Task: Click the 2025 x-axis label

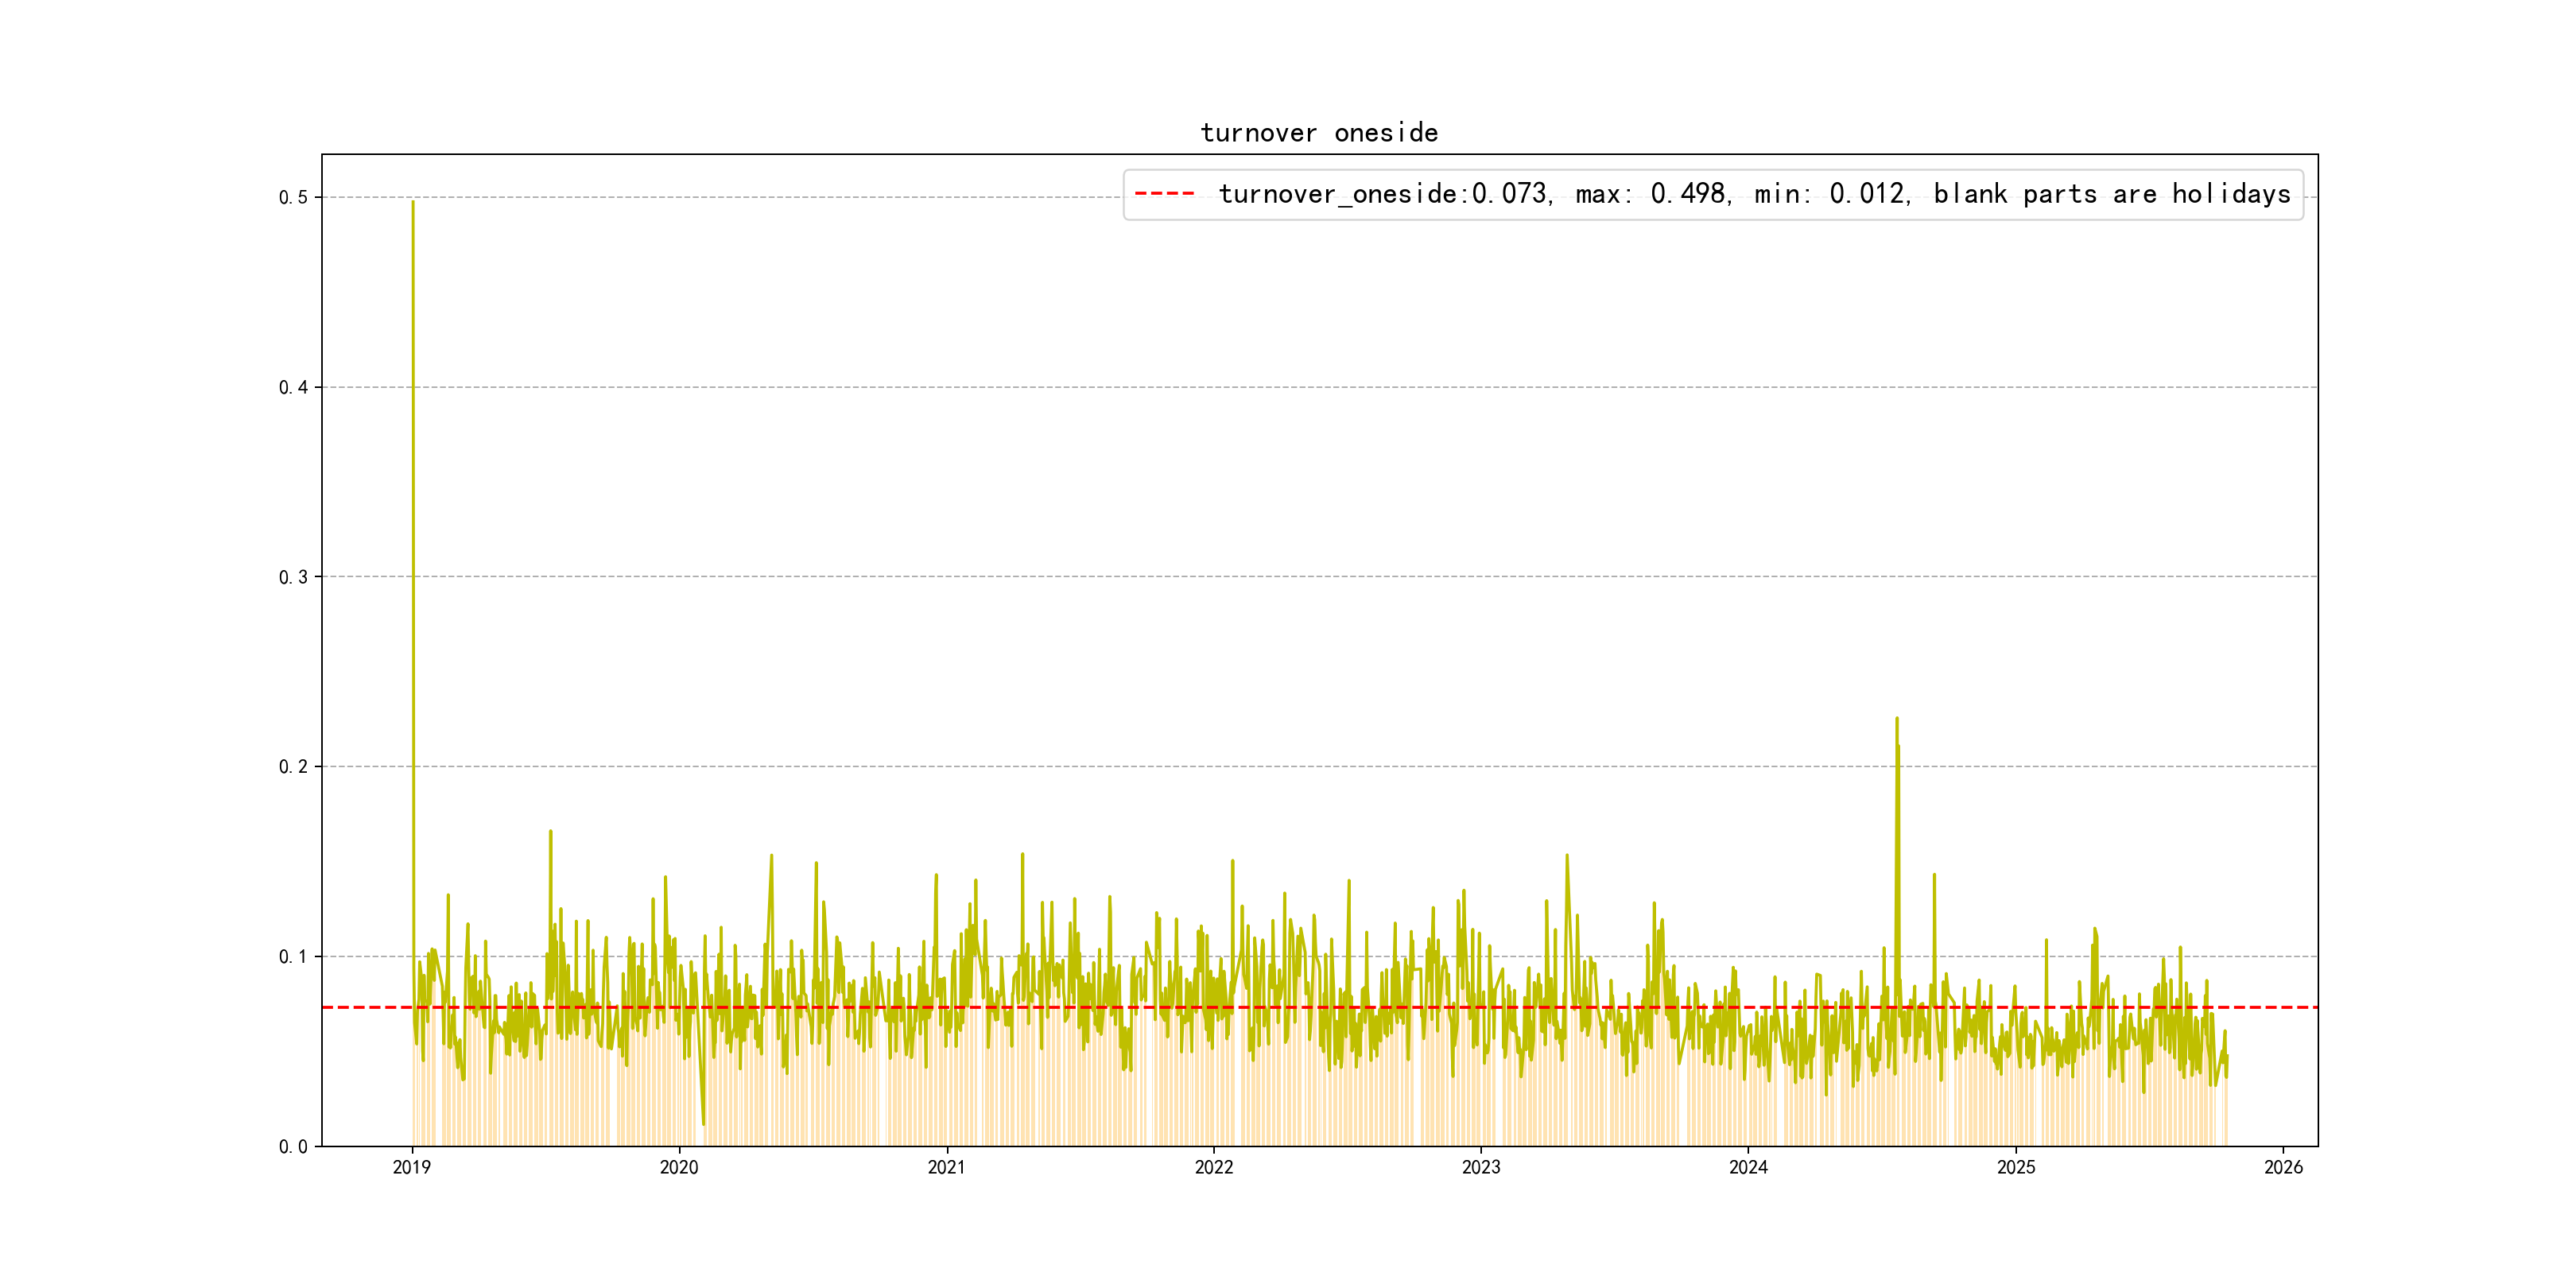Action: (2016, 1167)
